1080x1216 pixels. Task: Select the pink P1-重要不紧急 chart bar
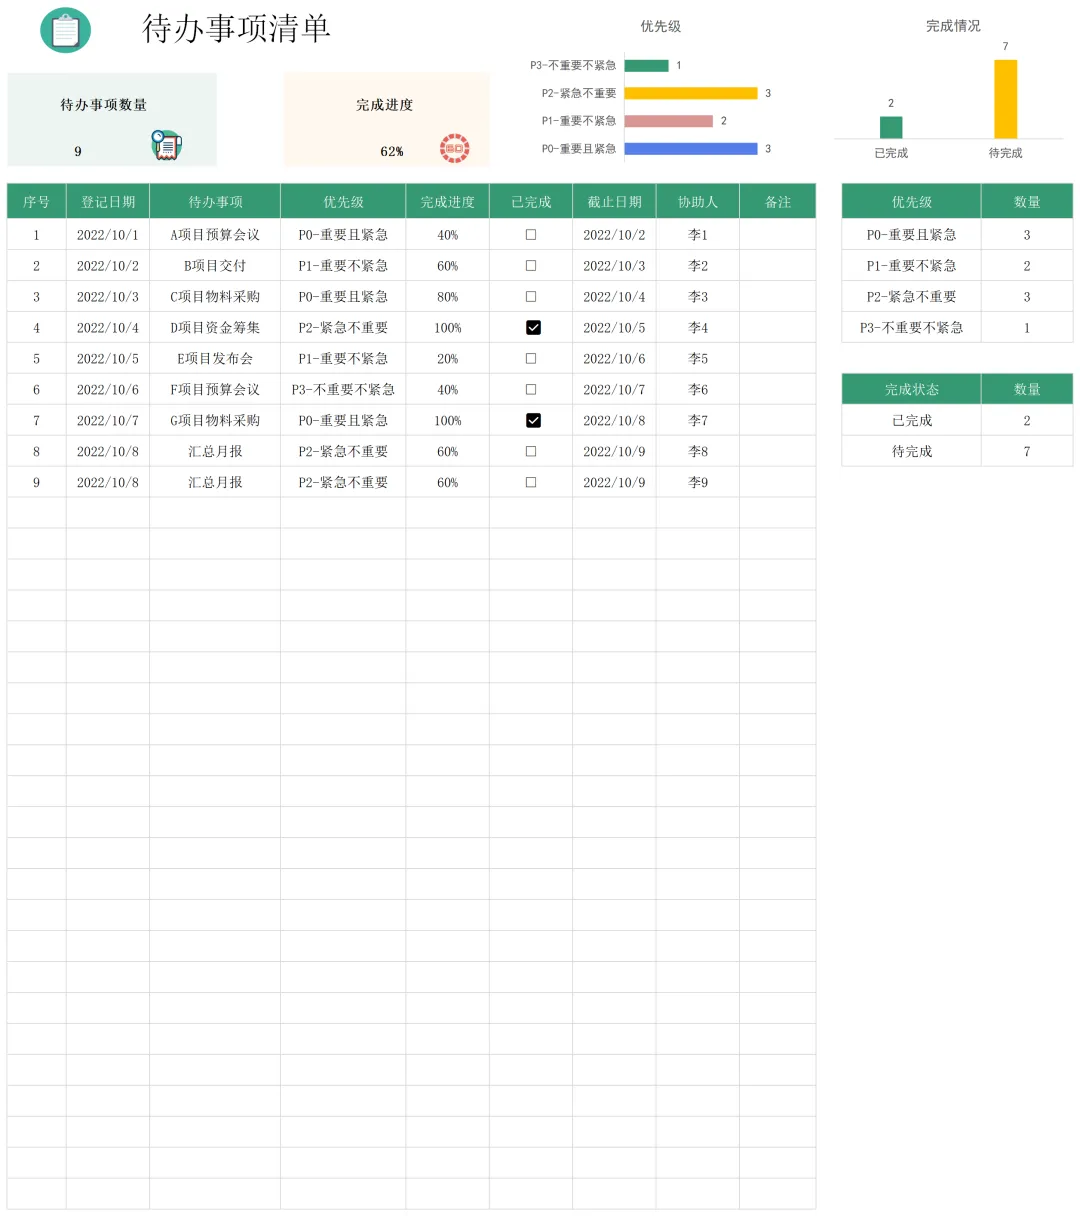point(669,121)
